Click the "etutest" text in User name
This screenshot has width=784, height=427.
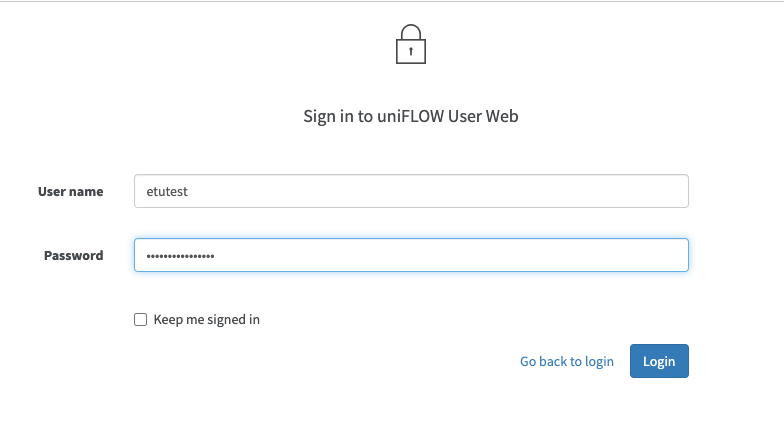click(x=167, y=191)
